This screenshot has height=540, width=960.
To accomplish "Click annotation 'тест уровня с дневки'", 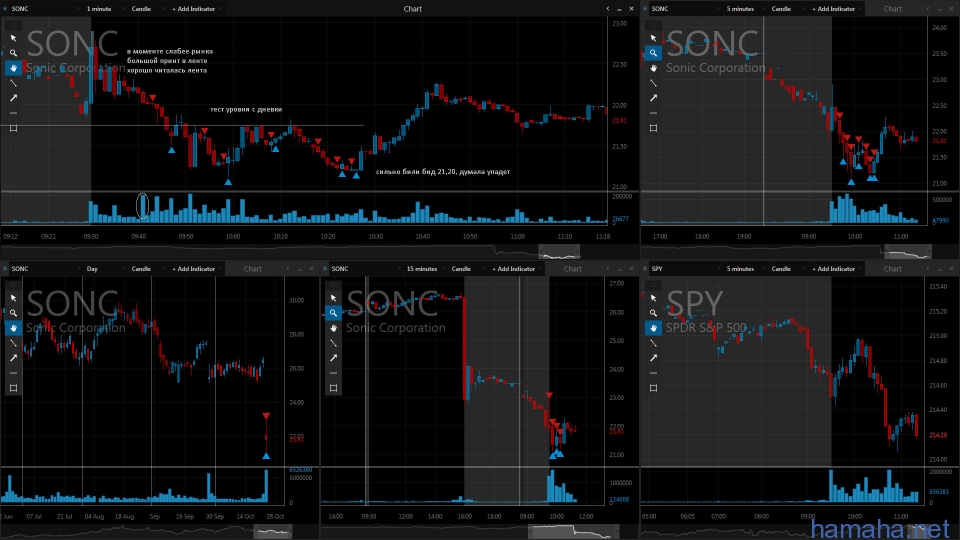I will click(x=246, y=110).
